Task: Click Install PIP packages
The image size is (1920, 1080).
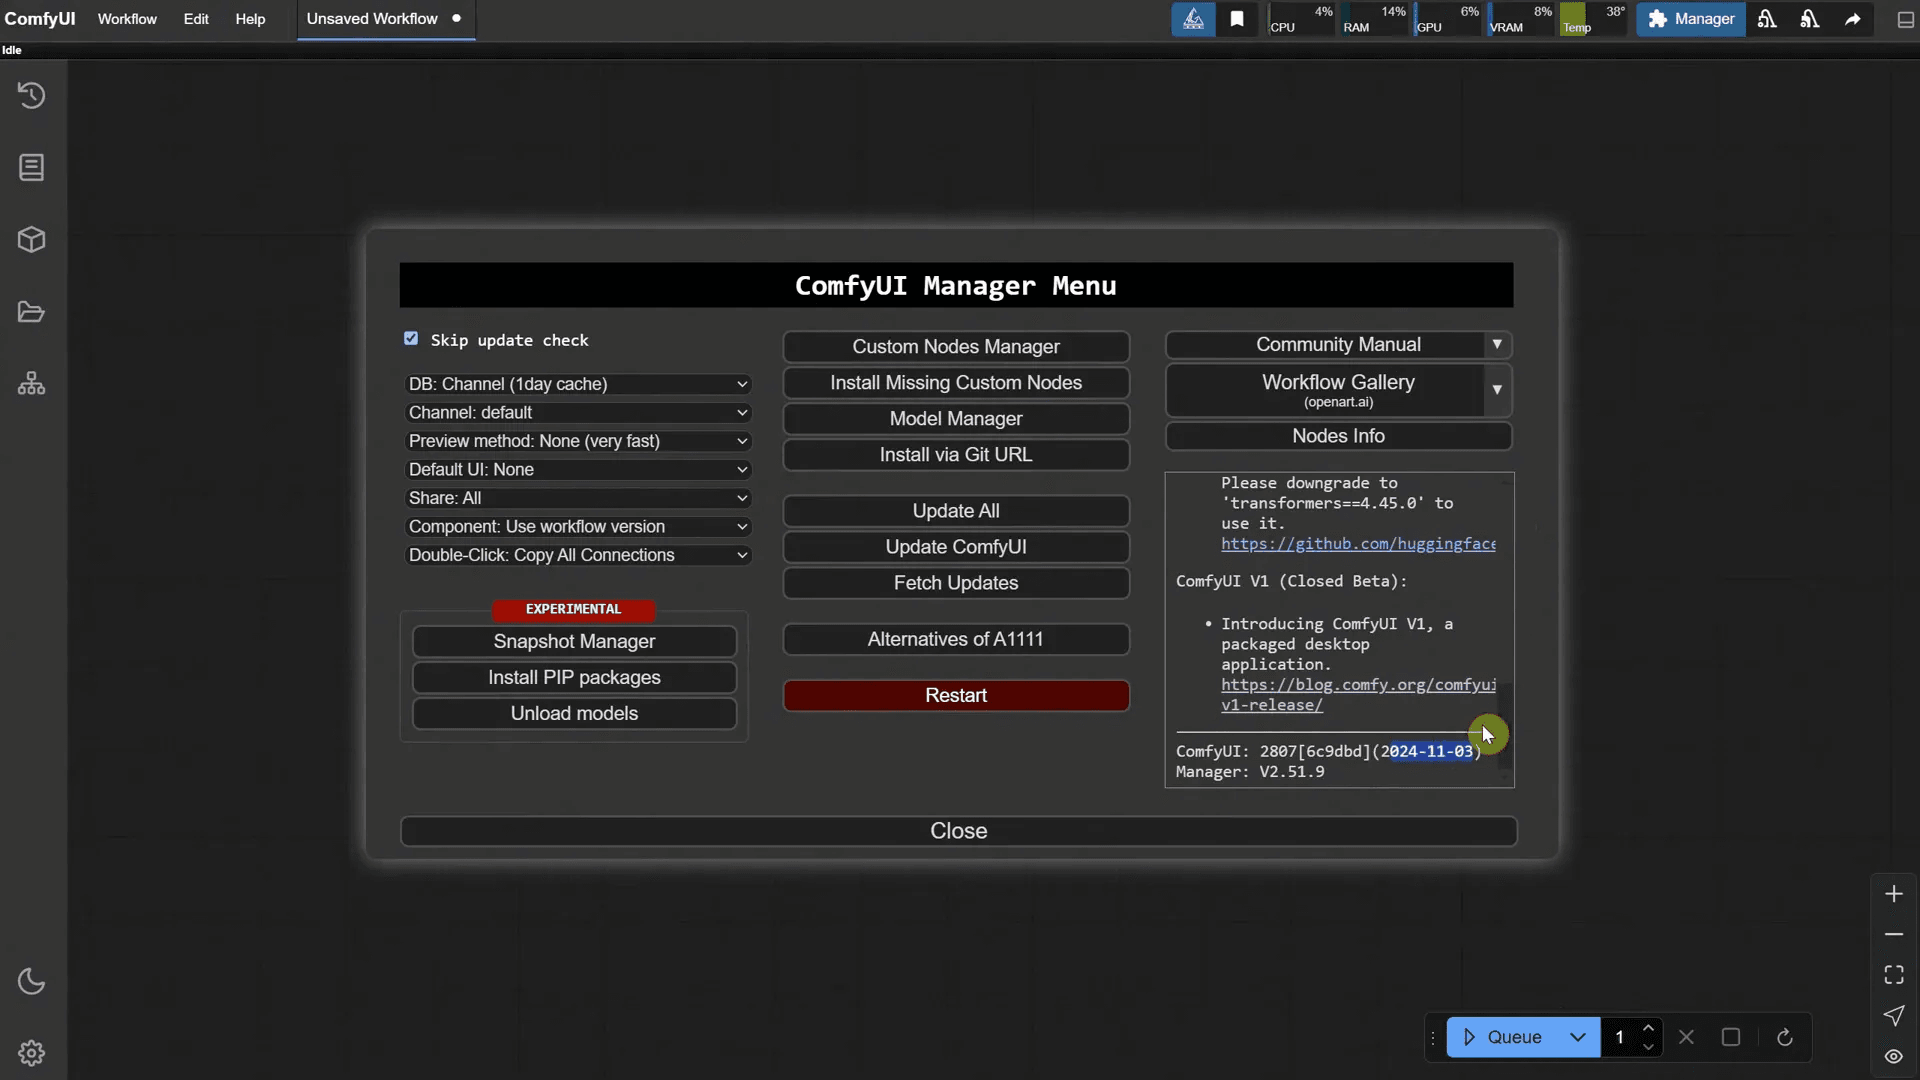Action: click(x=574, y=677)
